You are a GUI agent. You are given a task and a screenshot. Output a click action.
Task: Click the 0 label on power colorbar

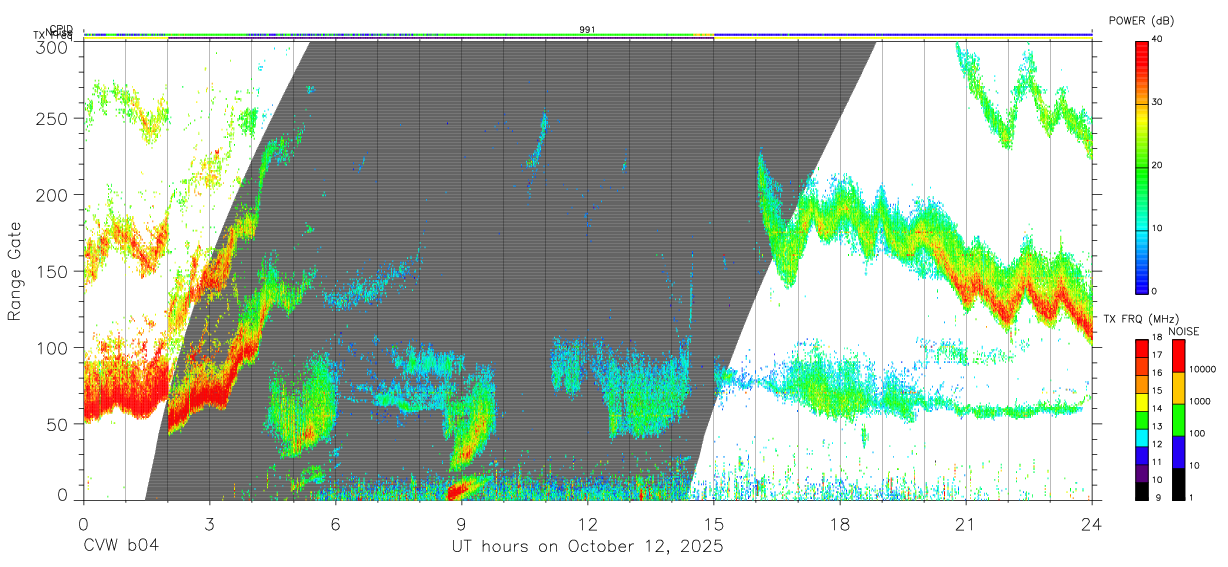[1154, 291]
